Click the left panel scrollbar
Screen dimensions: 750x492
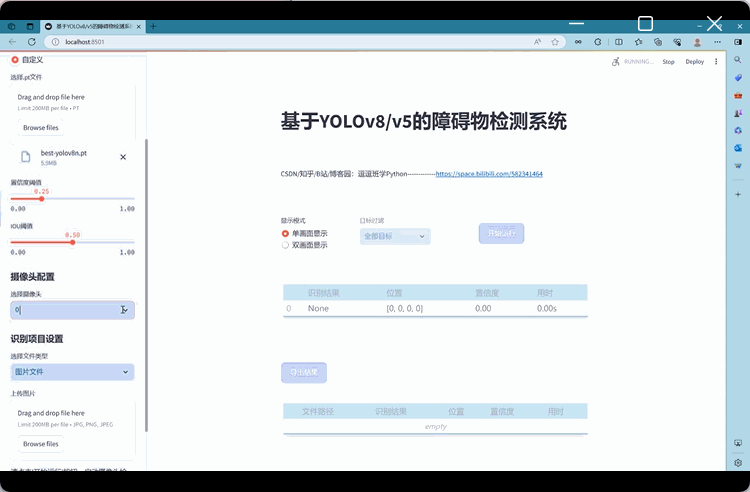pos(146,285)
